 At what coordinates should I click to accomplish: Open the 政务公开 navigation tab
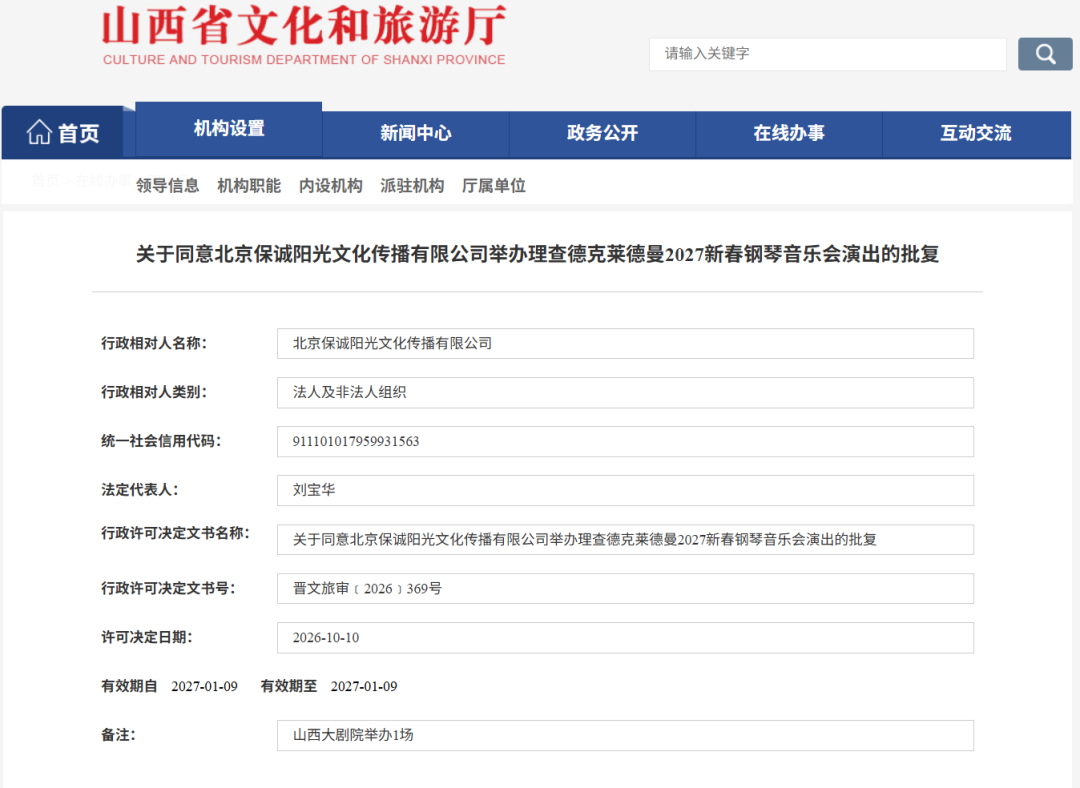(603, 134)
